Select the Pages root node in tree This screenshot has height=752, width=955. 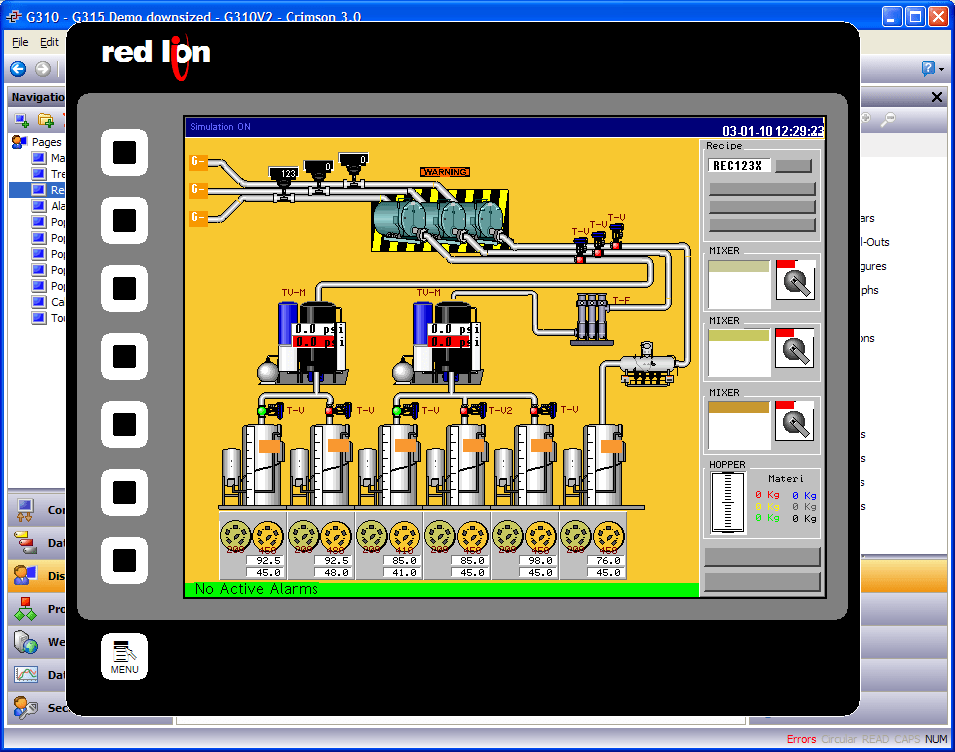coord(46,142)
